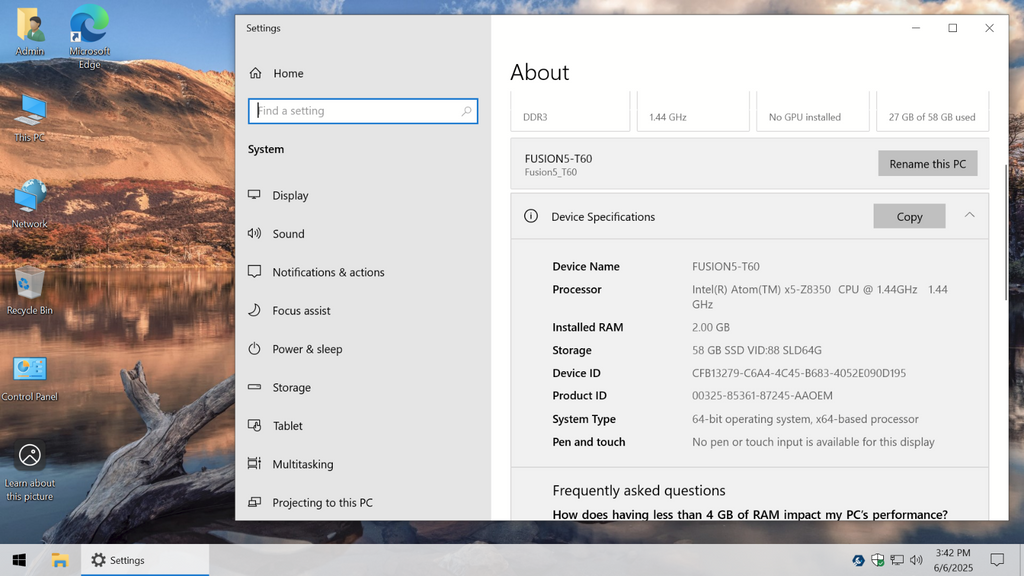Open File Explorer from taskbar
This screenshot has height=576, width=1024.
59,560
